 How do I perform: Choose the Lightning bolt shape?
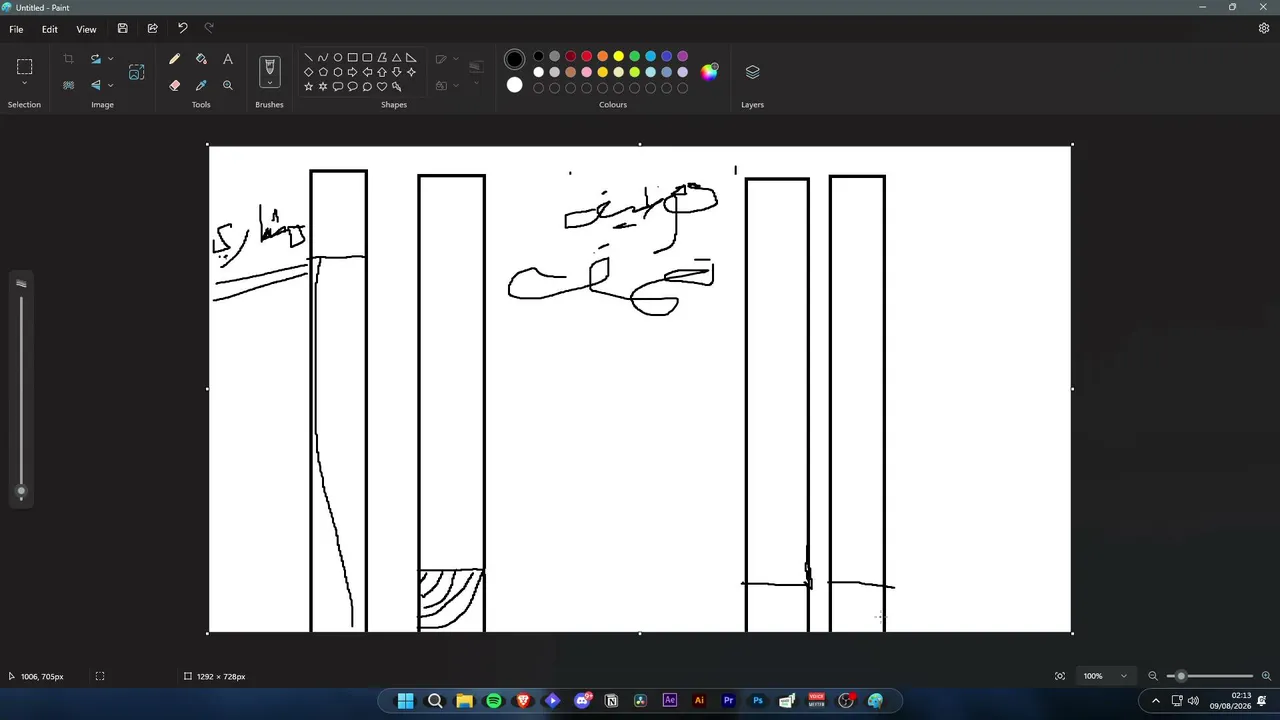pyautogui.click(x=396, y=86)
